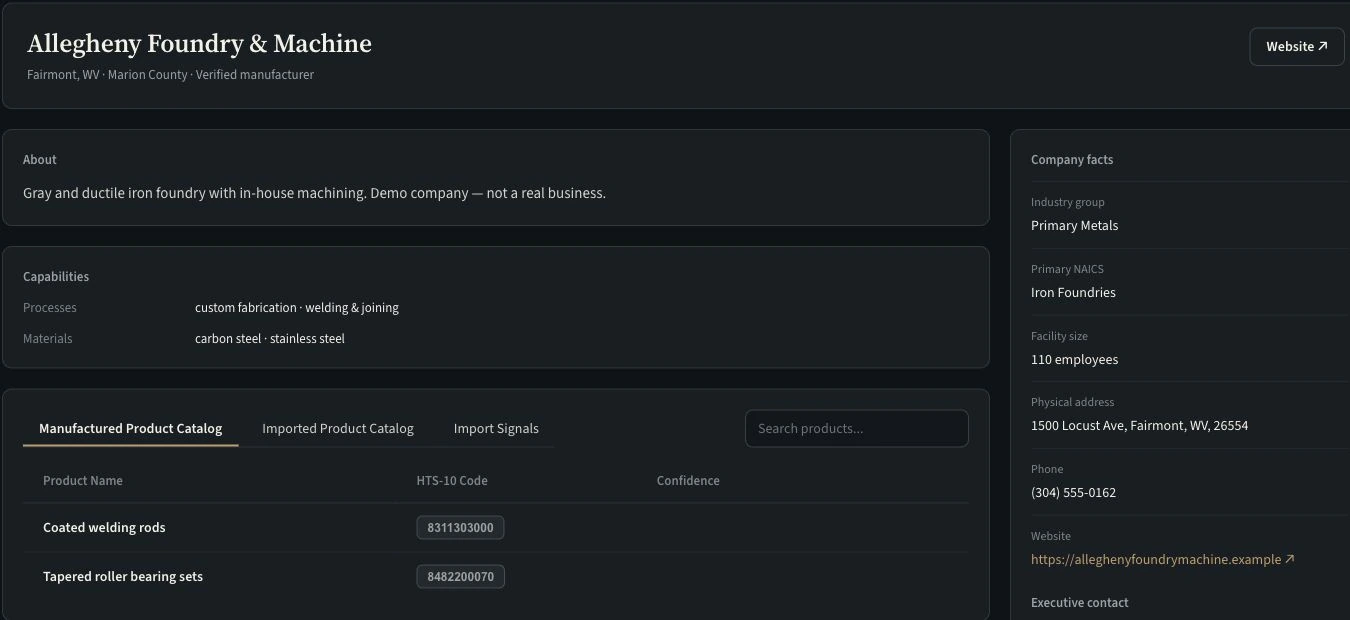The height and width of the screenshot is (620, 1350).
Task: Select the Primary Metals industry value
Action: 1074,225
